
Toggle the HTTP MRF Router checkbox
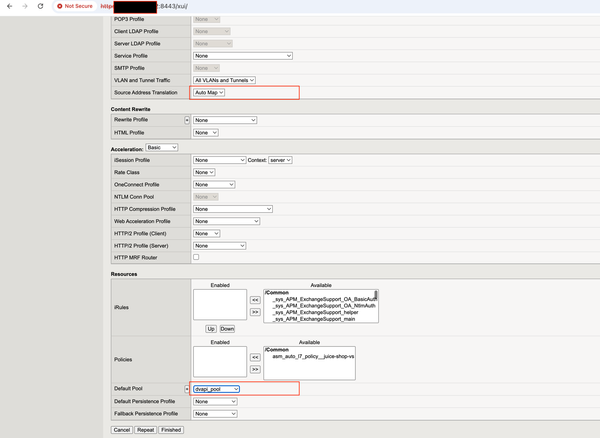[196, 257]
